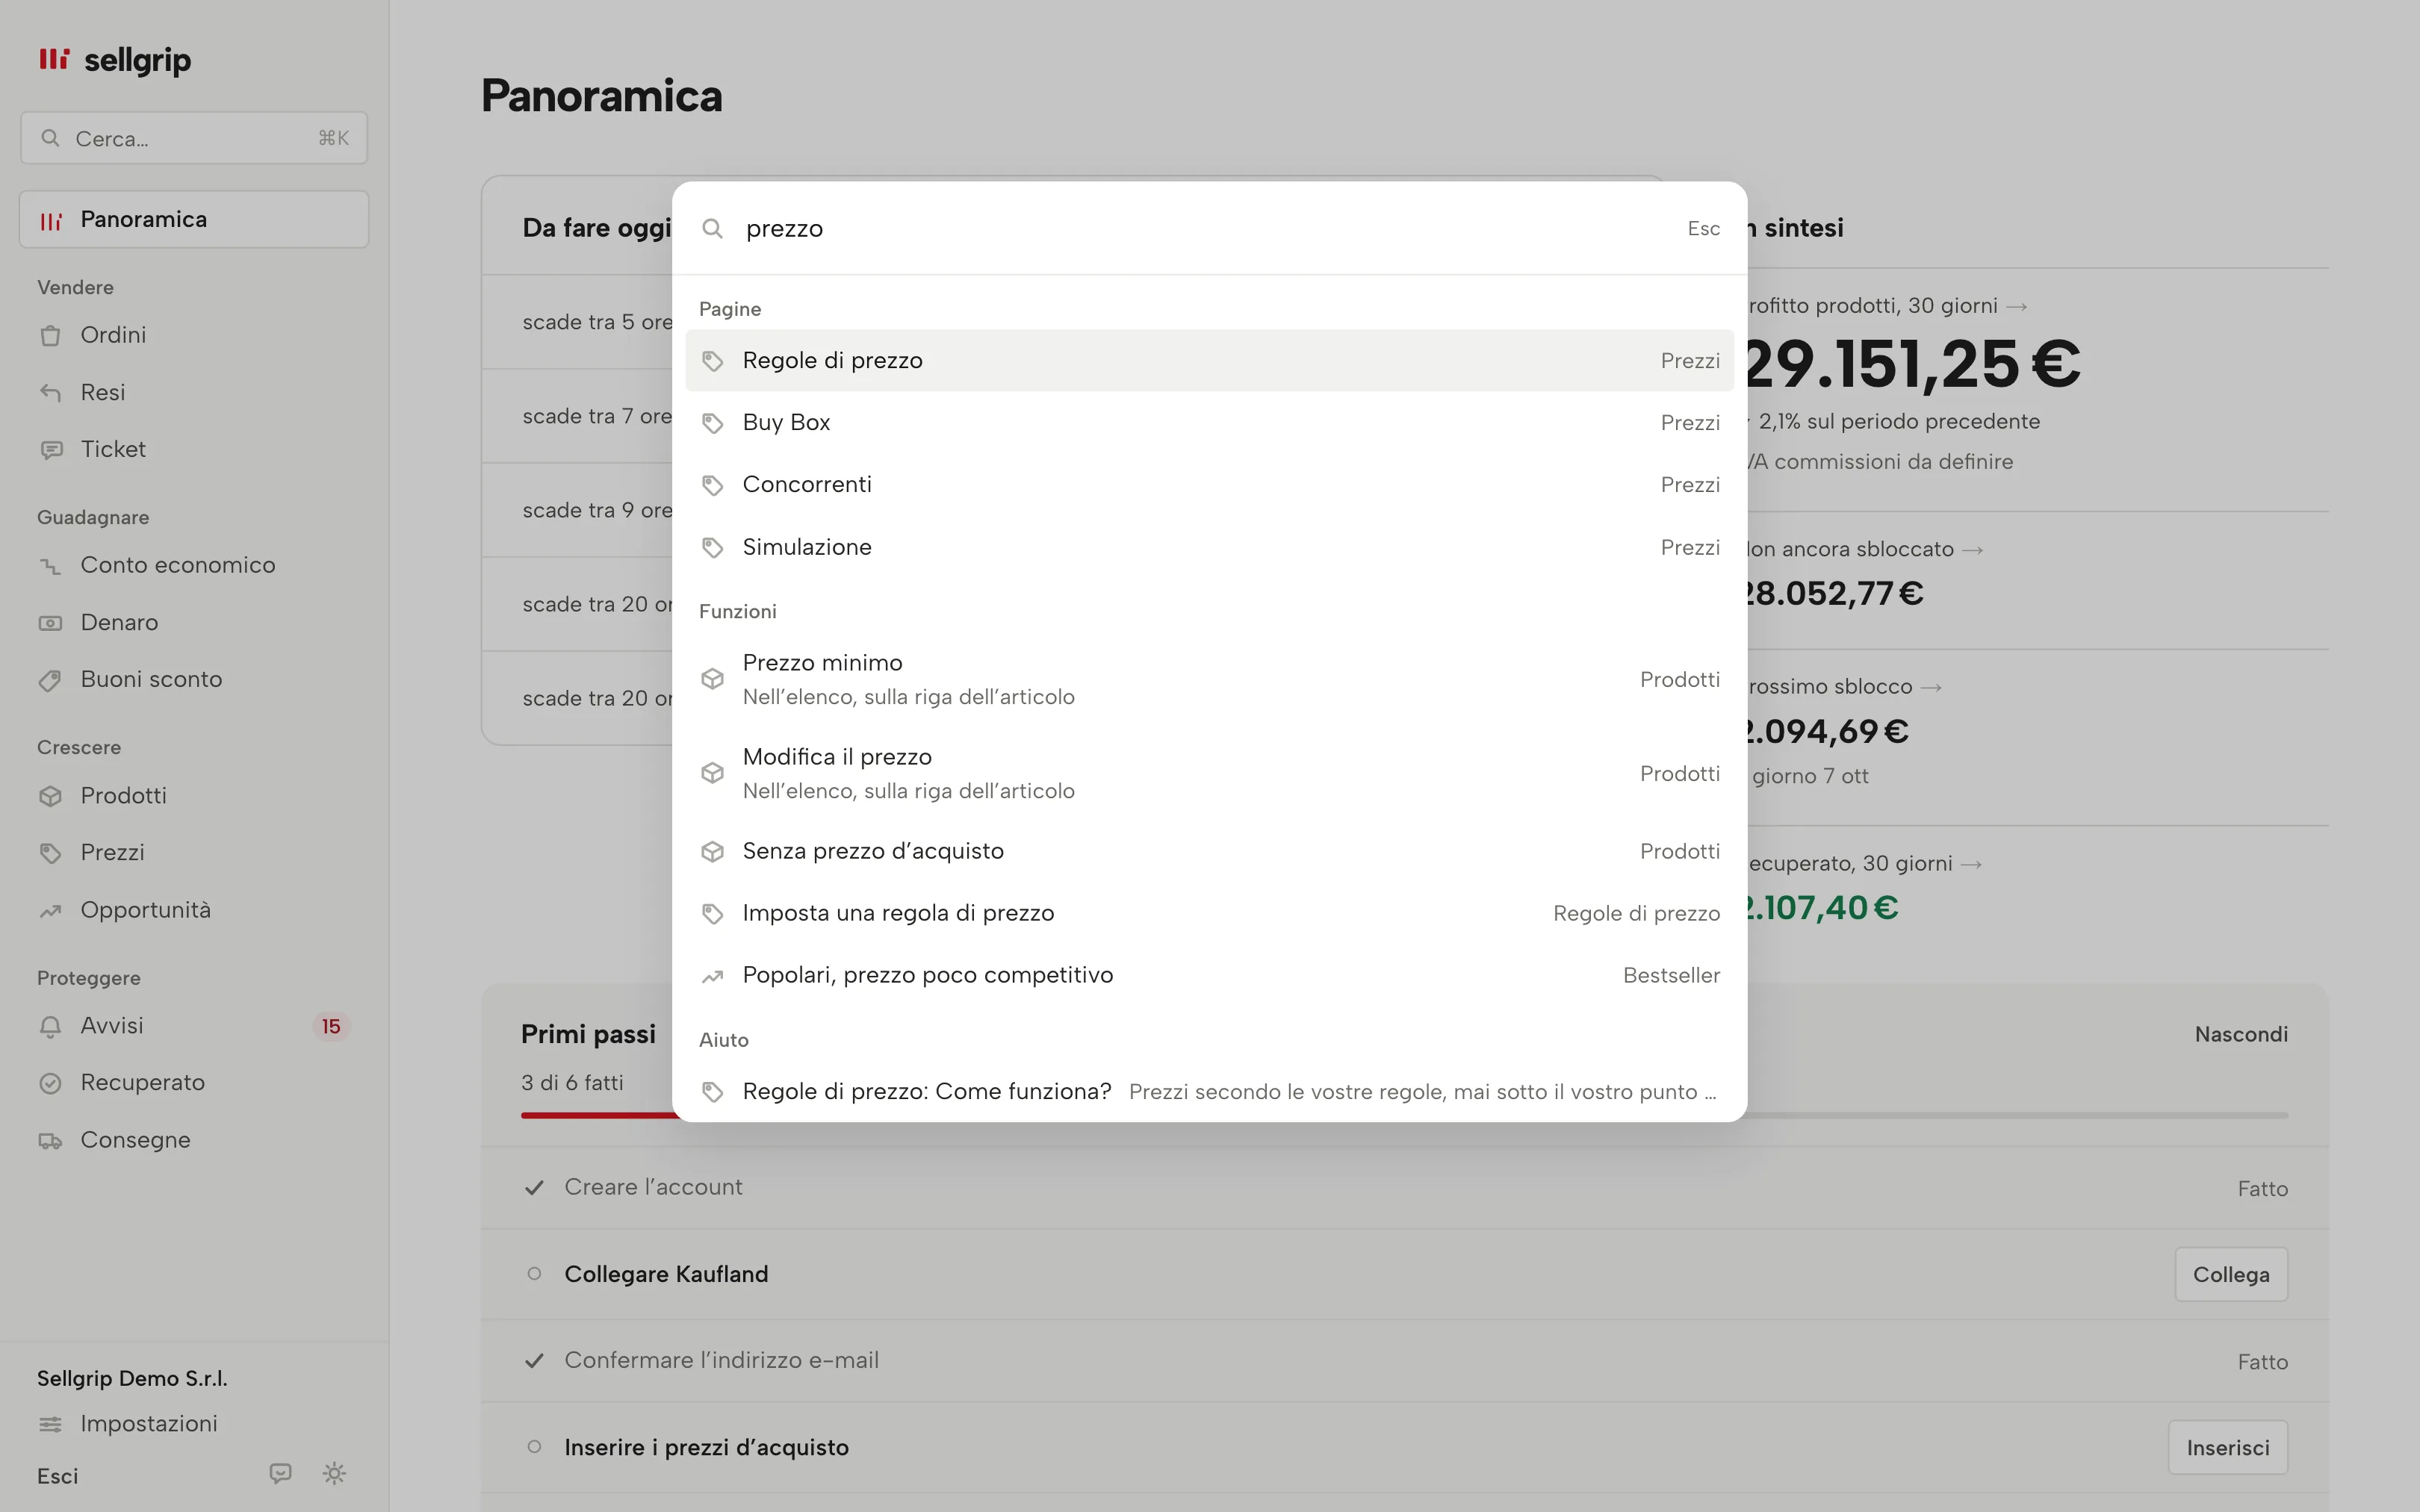Select the Buy Box search result
The height and width of the screenshot is (1512, 2420).
[x=1209, y=422]
